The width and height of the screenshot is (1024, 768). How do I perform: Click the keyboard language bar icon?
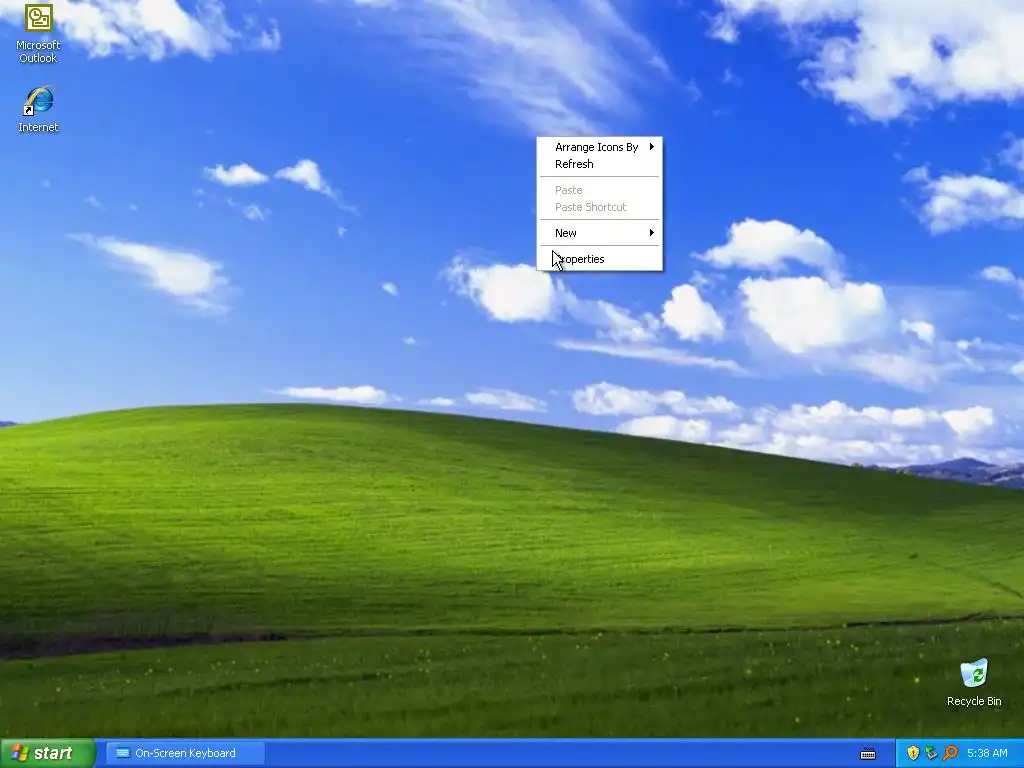[868, 754]
